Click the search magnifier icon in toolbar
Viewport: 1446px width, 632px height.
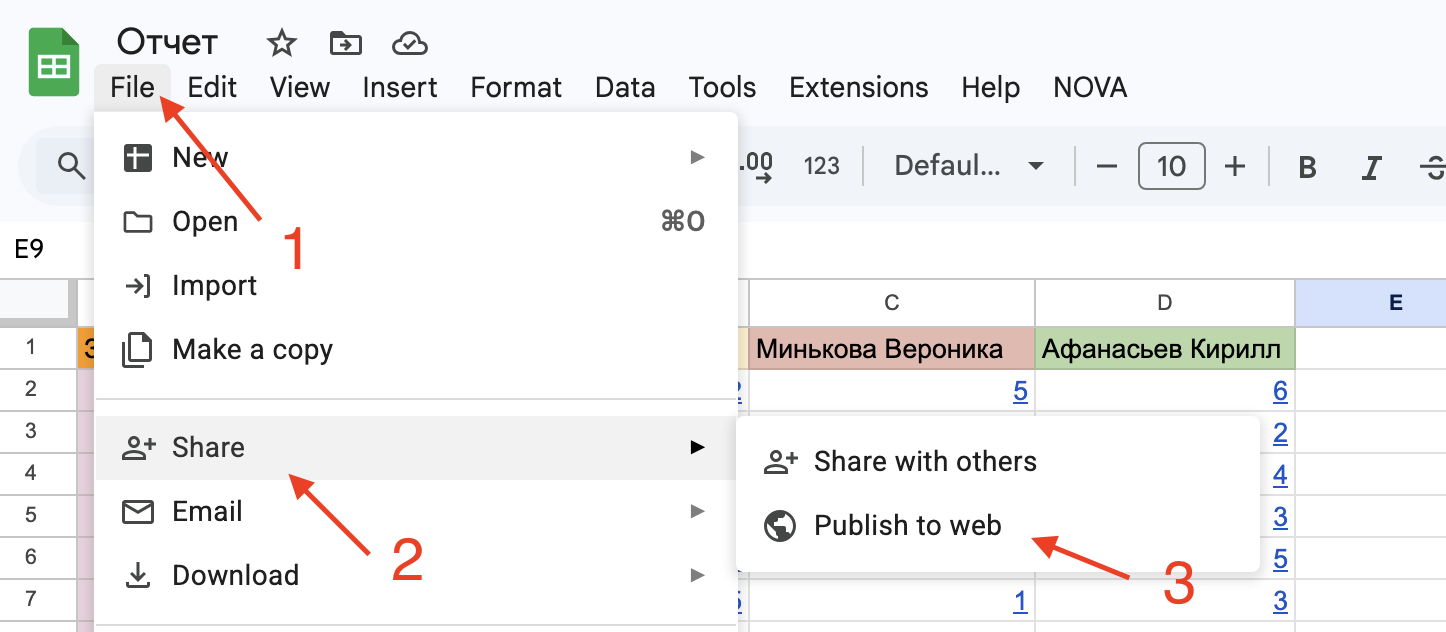[71, 166]
